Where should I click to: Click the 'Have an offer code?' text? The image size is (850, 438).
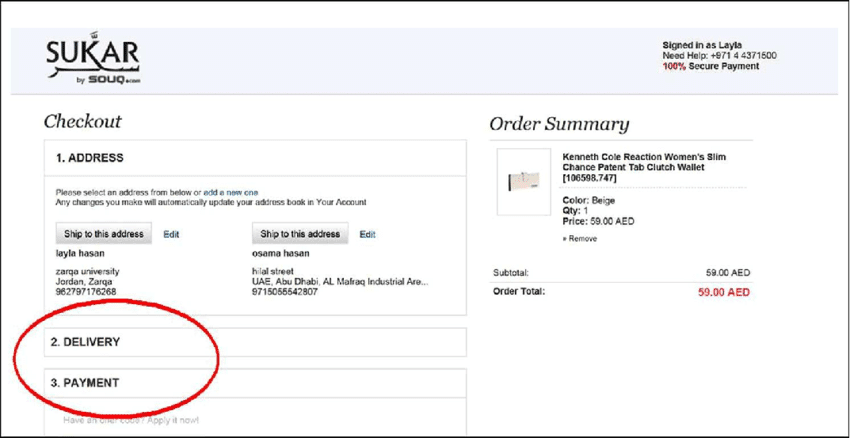pos(131,420)
